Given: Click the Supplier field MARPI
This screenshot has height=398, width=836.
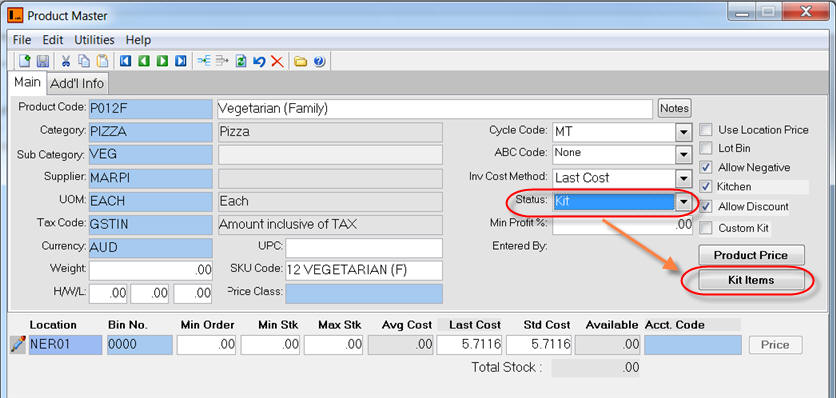Looking at the screenshot, I should click(150, 178).
